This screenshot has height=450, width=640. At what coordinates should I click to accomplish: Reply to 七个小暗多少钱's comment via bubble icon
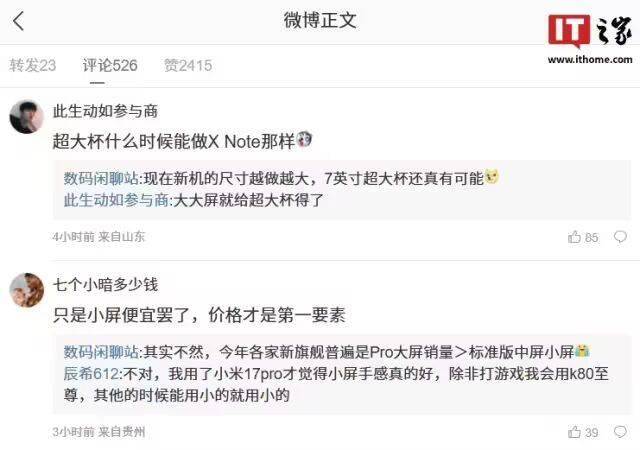point(620,432)
